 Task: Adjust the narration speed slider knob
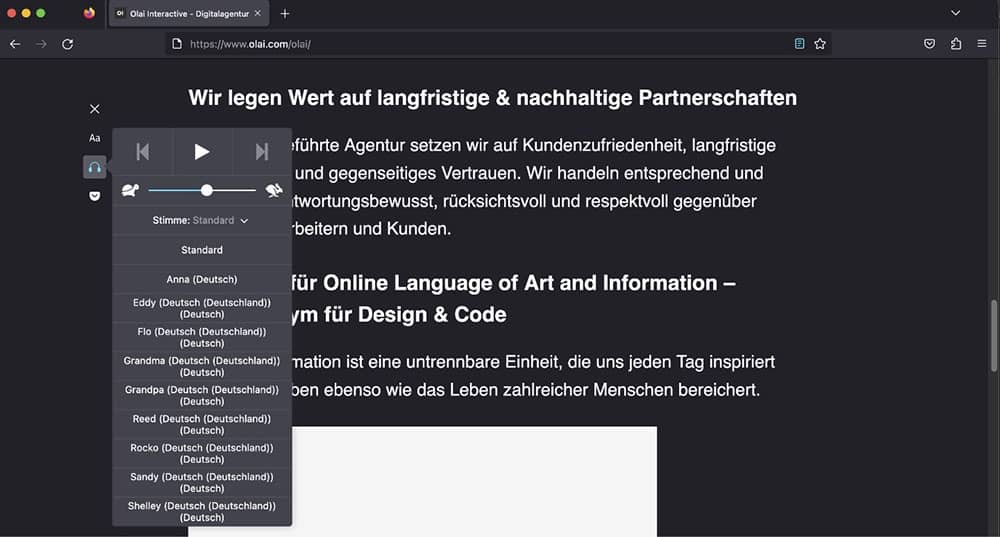pyautogui.click(x=207, y=190)
